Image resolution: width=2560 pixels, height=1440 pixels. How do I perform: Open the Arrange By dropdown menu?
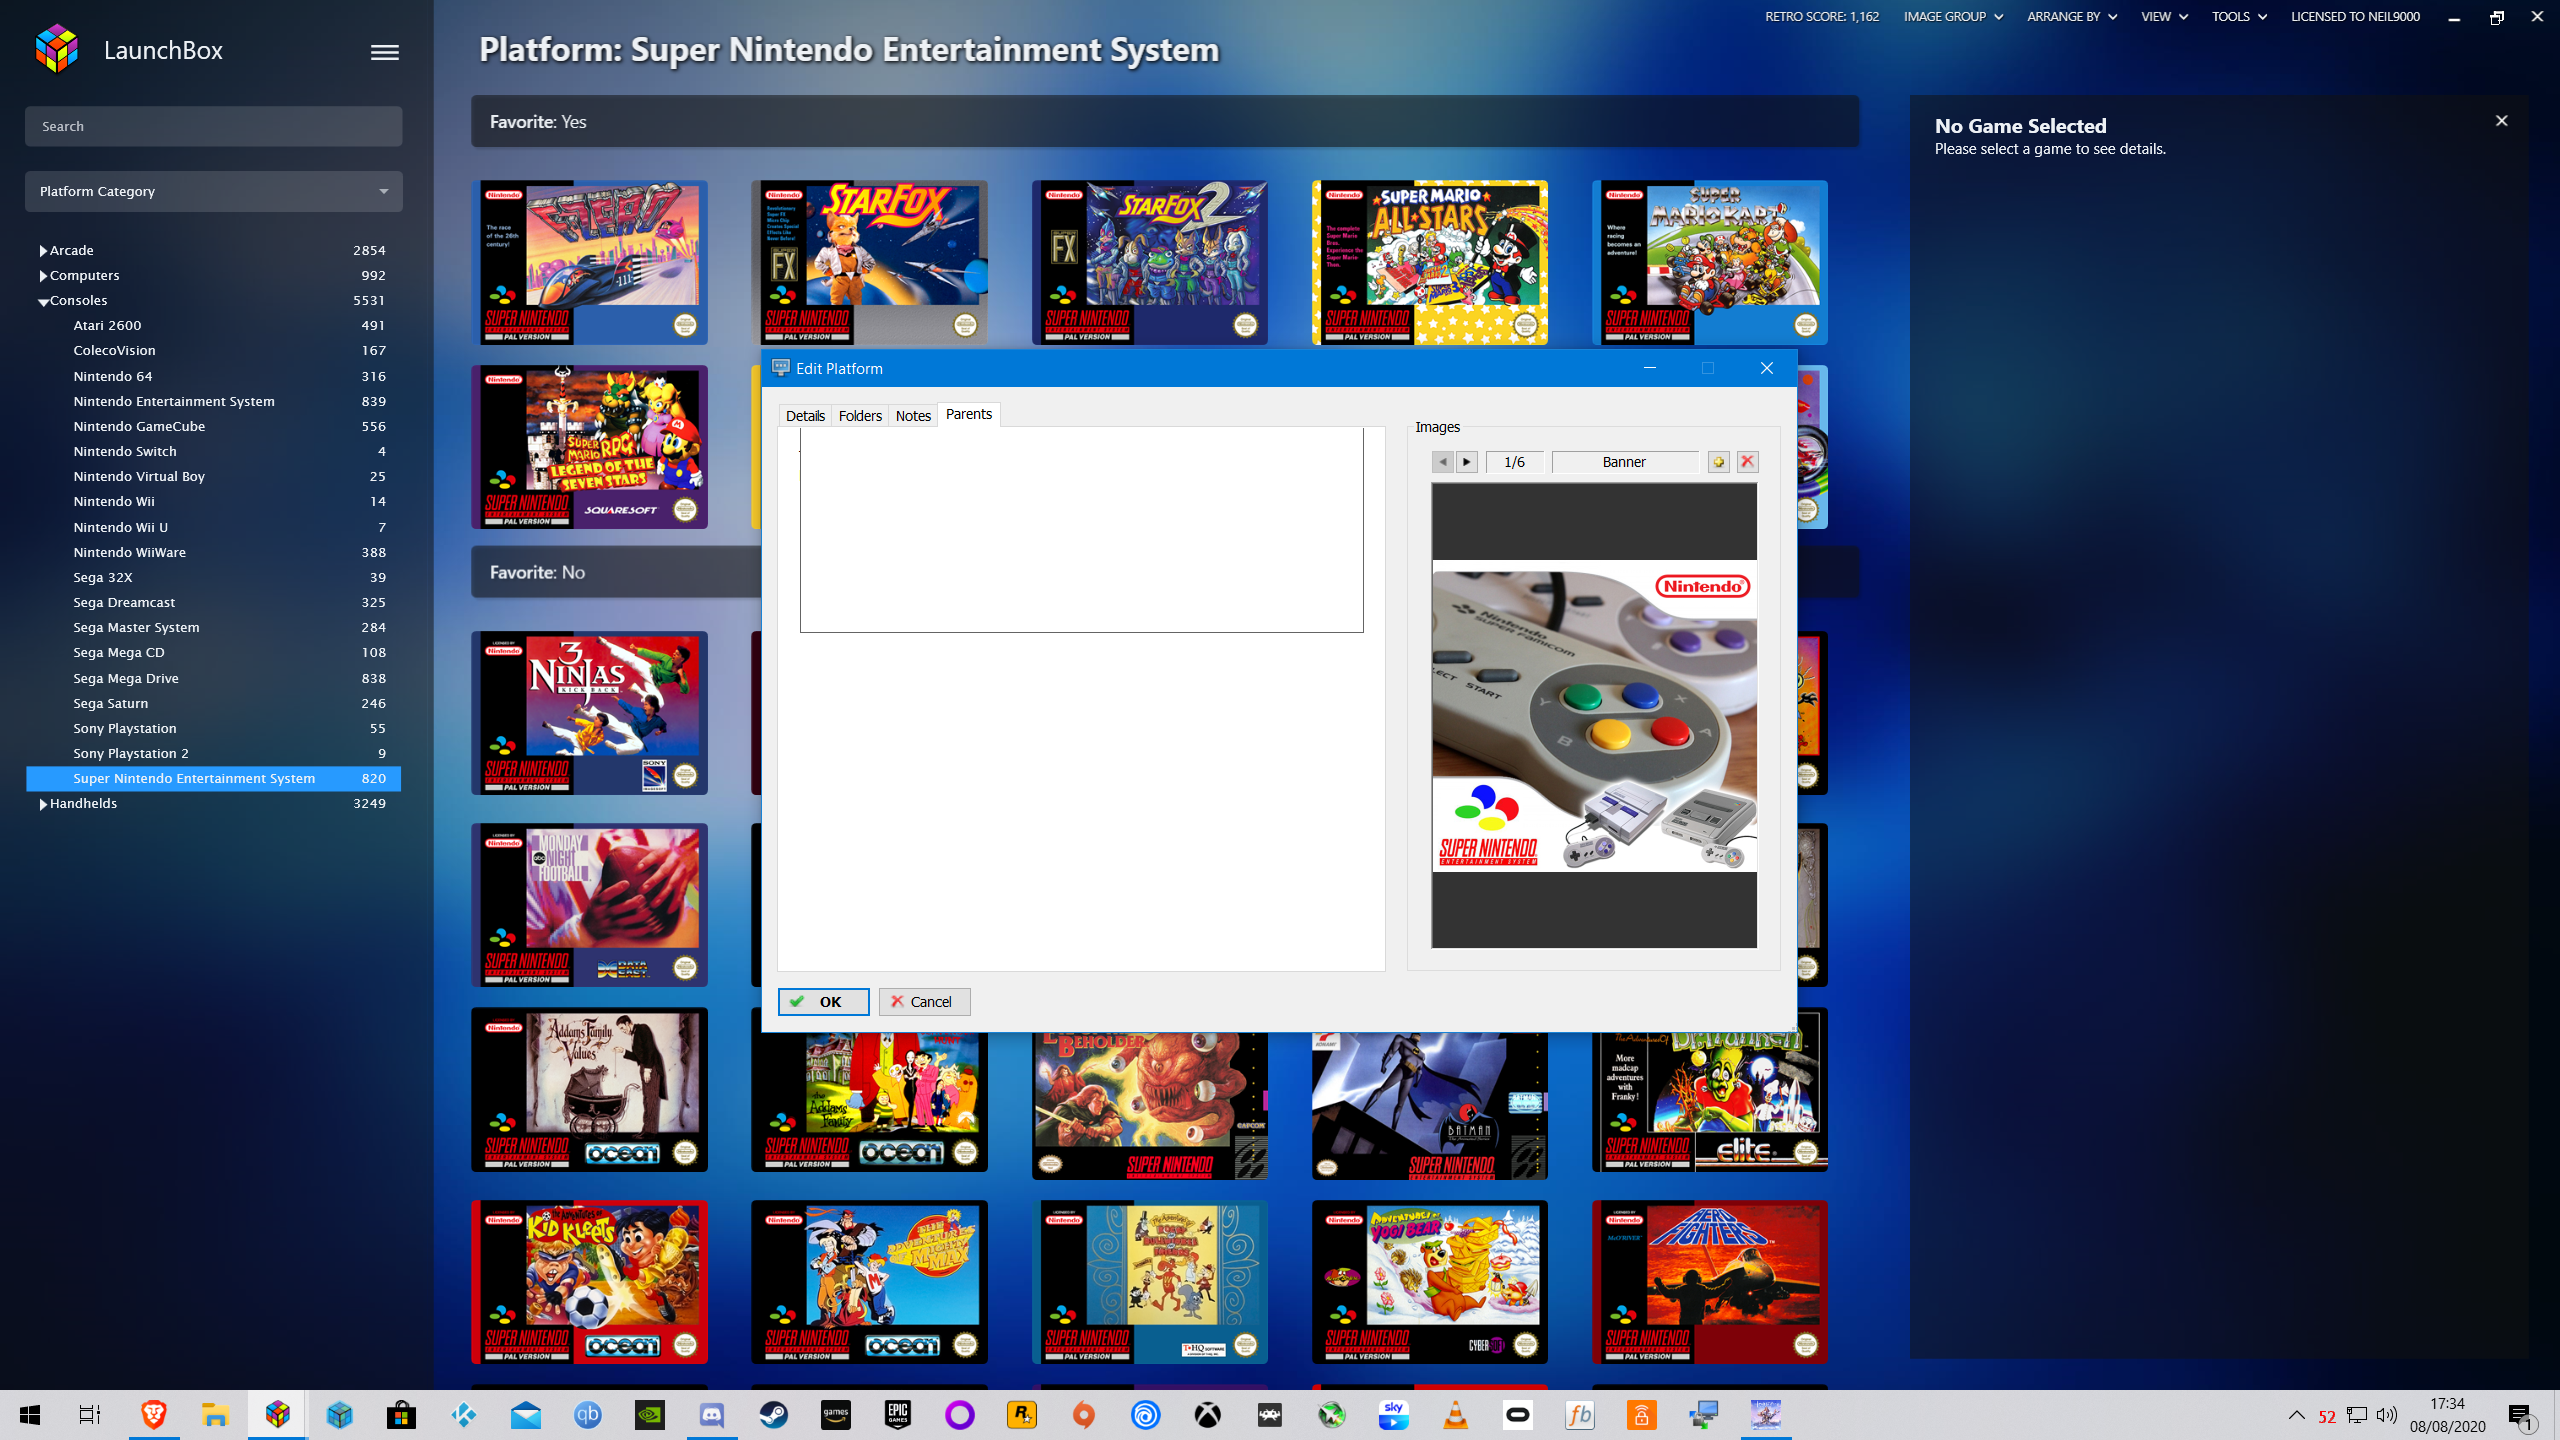[x=2071, y=16]
